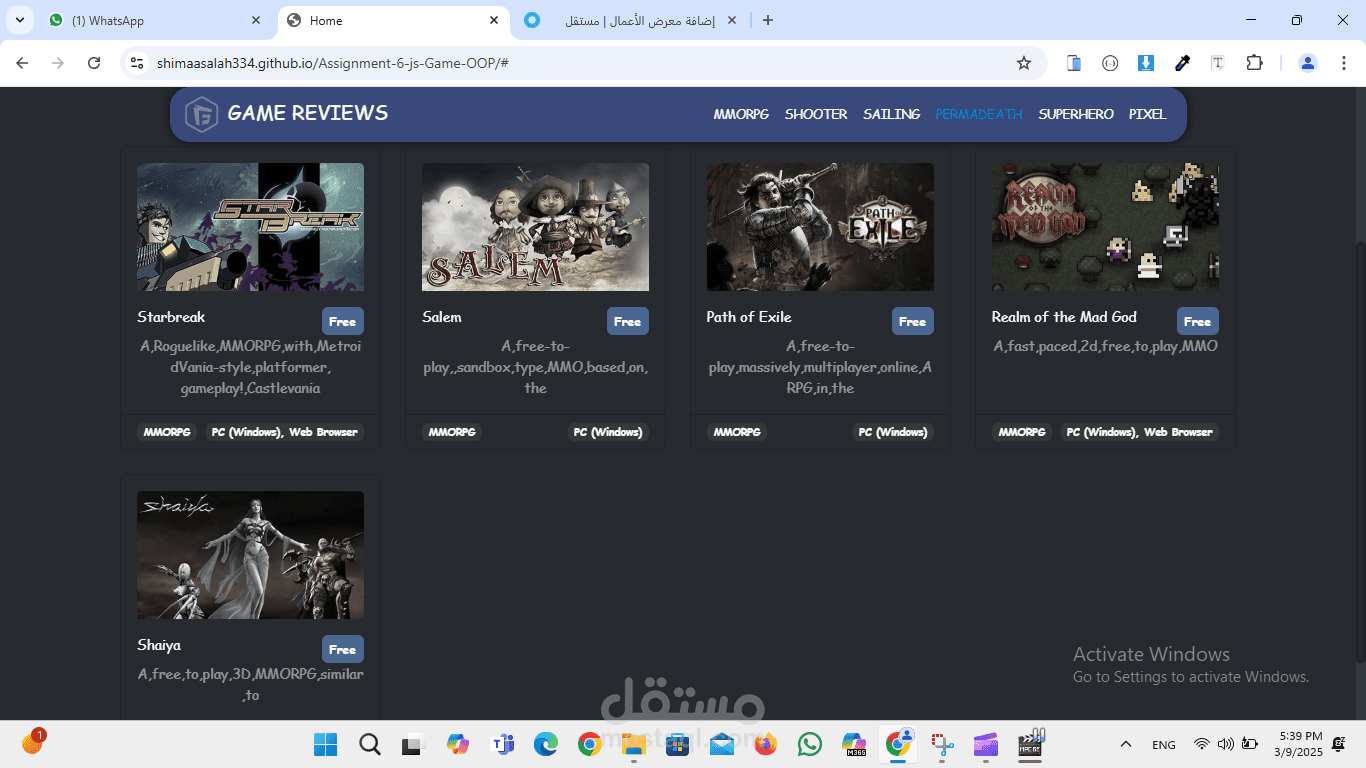Reload the current page
The width and height of the screenshot is (1366, 768).
[x=94, y=63]
